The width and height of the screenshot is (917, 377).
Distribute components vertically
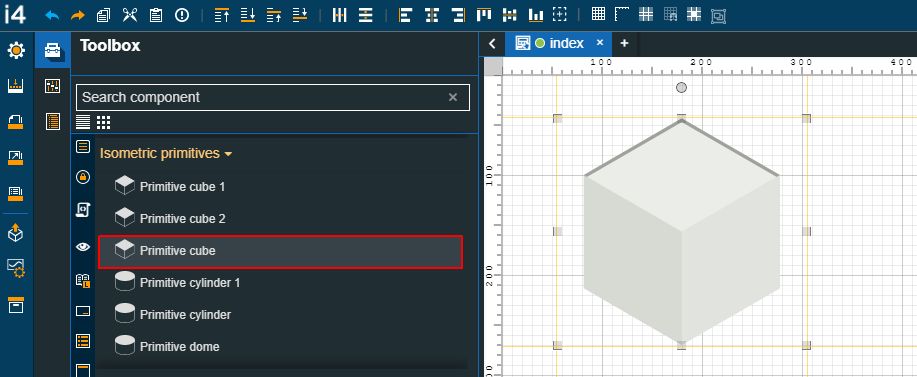(x=366, y=15)
